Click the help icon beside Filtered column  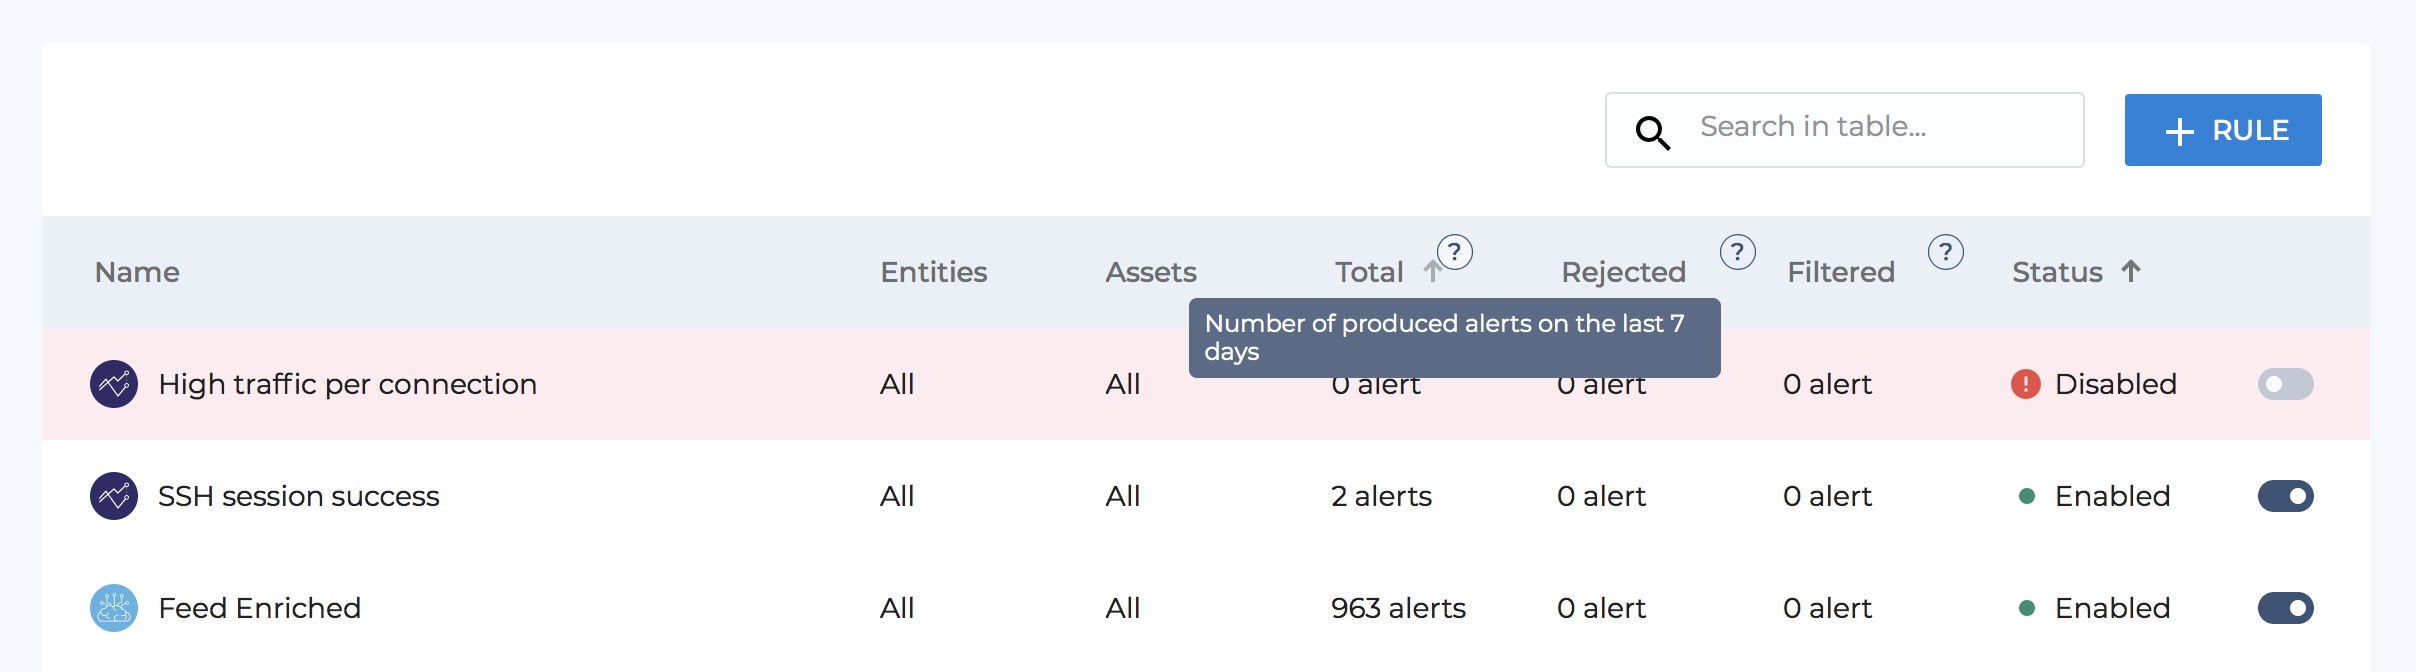tap(1946, 252)
